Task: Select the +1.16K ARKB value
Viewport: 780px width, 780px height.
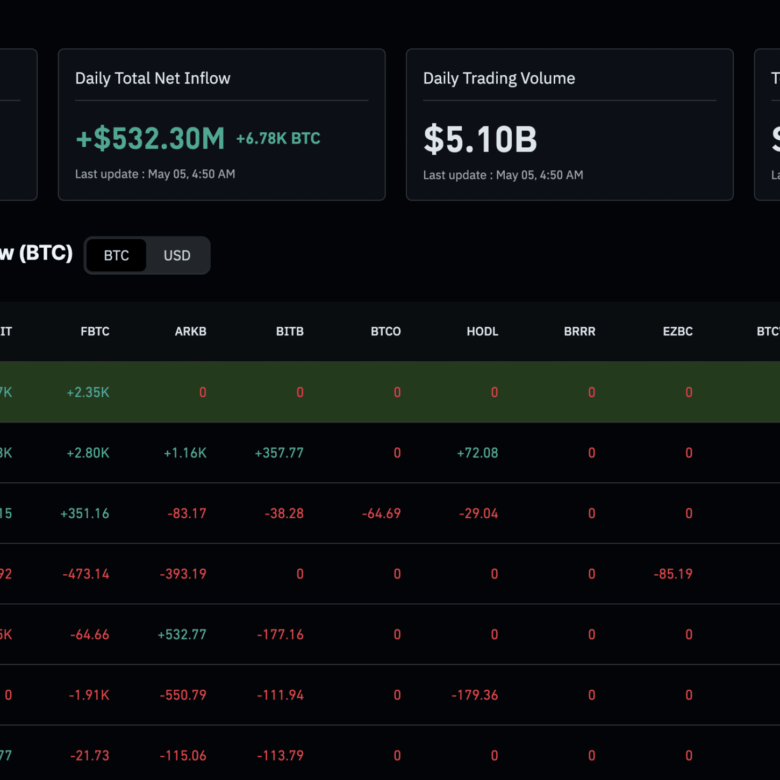Action: pos(185,453)
